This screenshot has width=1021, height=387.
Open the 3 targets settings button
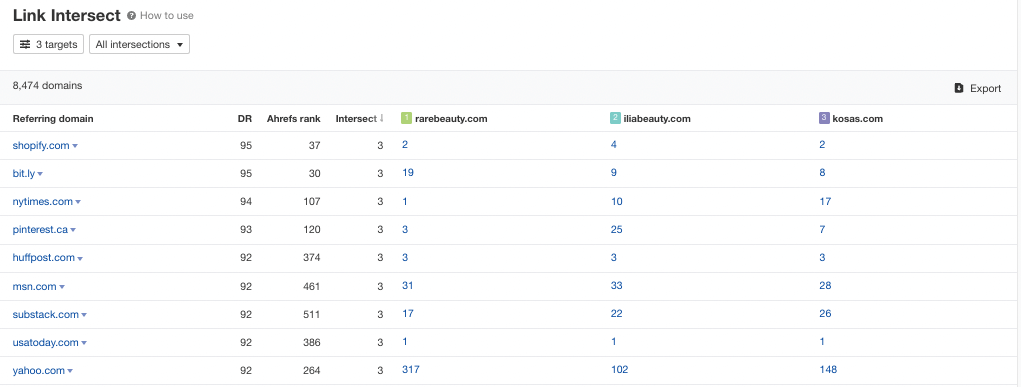pyautogui.click(x=48, y=44)
